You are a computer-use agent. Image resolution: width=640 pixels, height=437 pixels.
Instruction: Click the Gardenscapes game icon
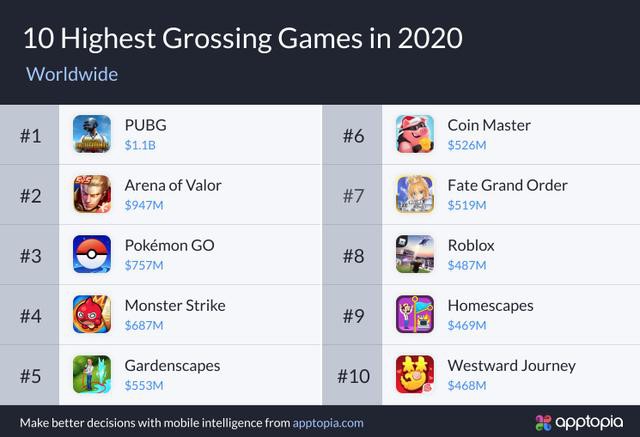[x=92, y=374]
